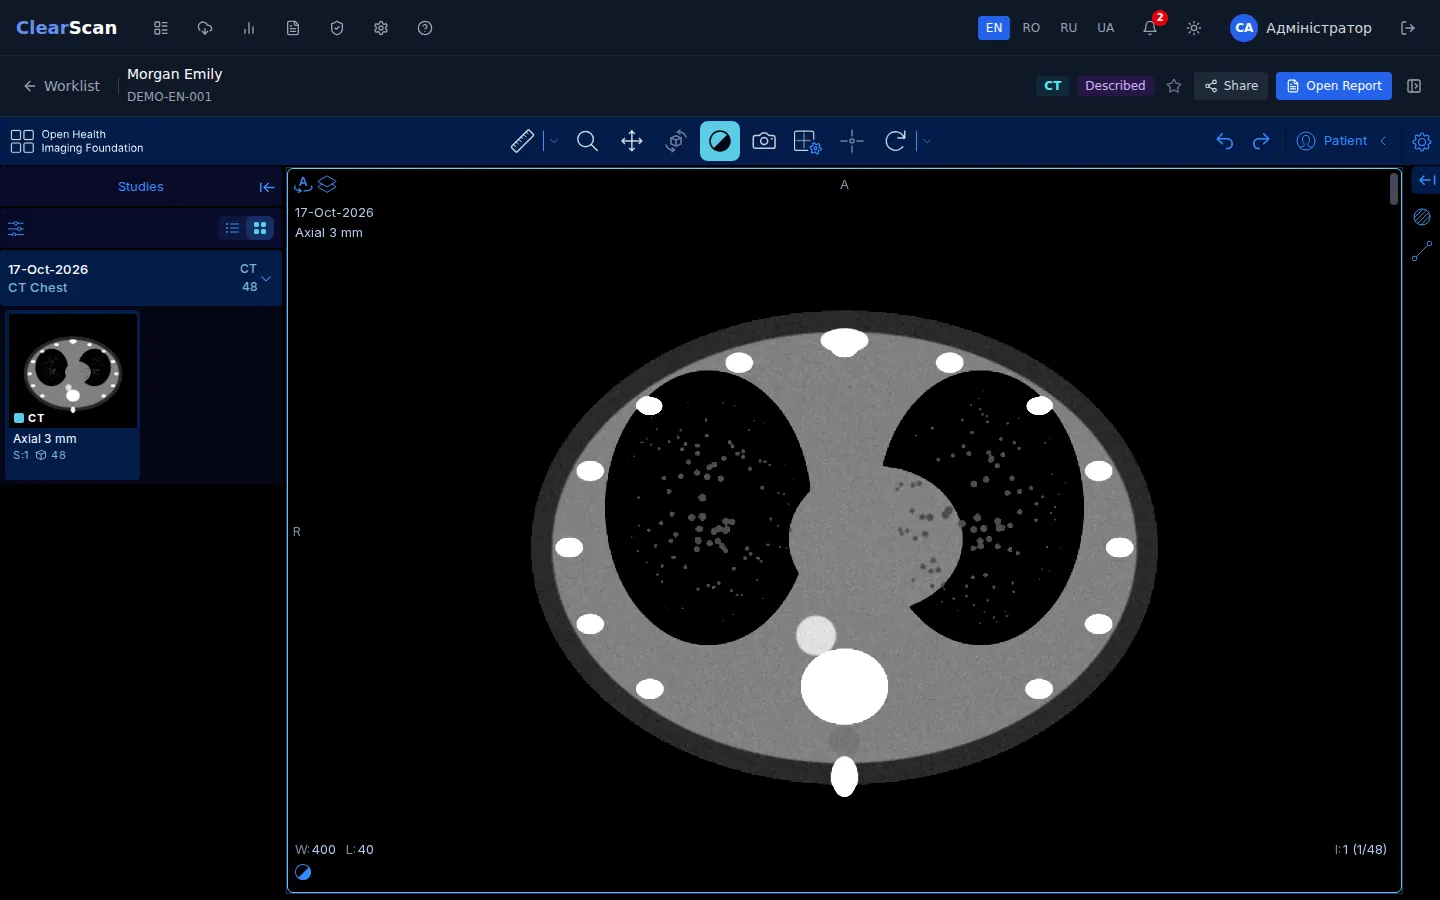
Task: Click the Open Report button
Action: click(x=1334, y=86)
